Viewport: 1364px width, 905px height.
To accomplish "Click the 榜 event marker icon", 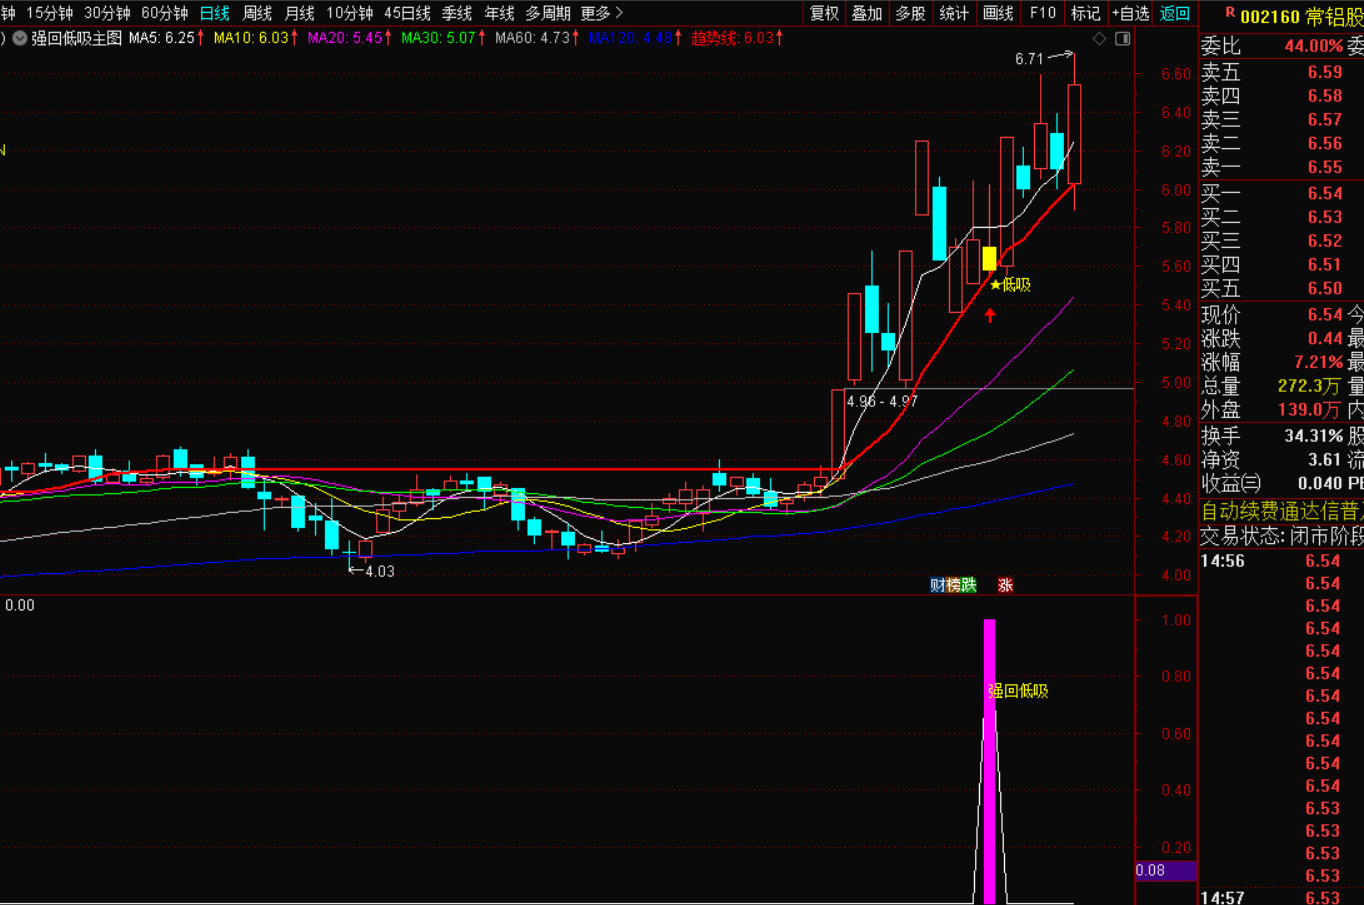I will coord(953,585).
